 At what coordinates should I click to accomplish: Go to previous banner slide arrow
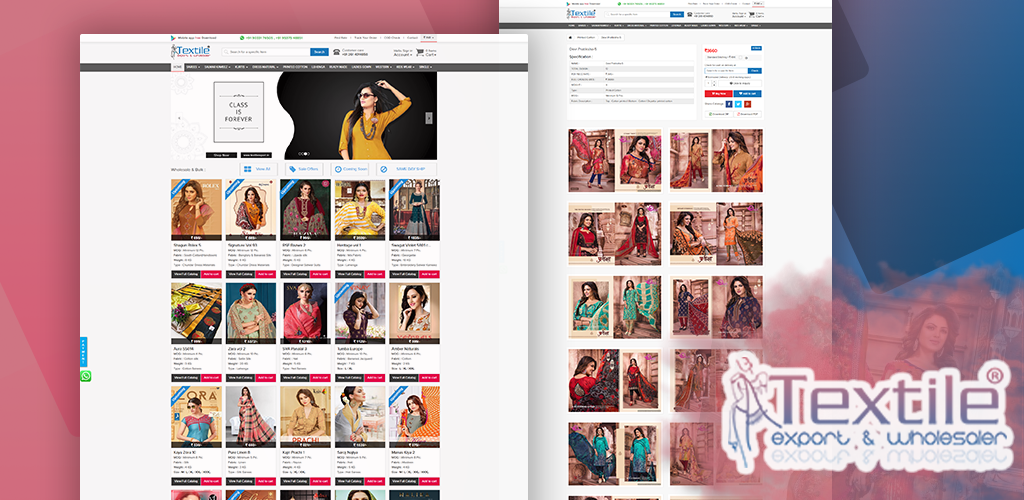click(180, 118)
